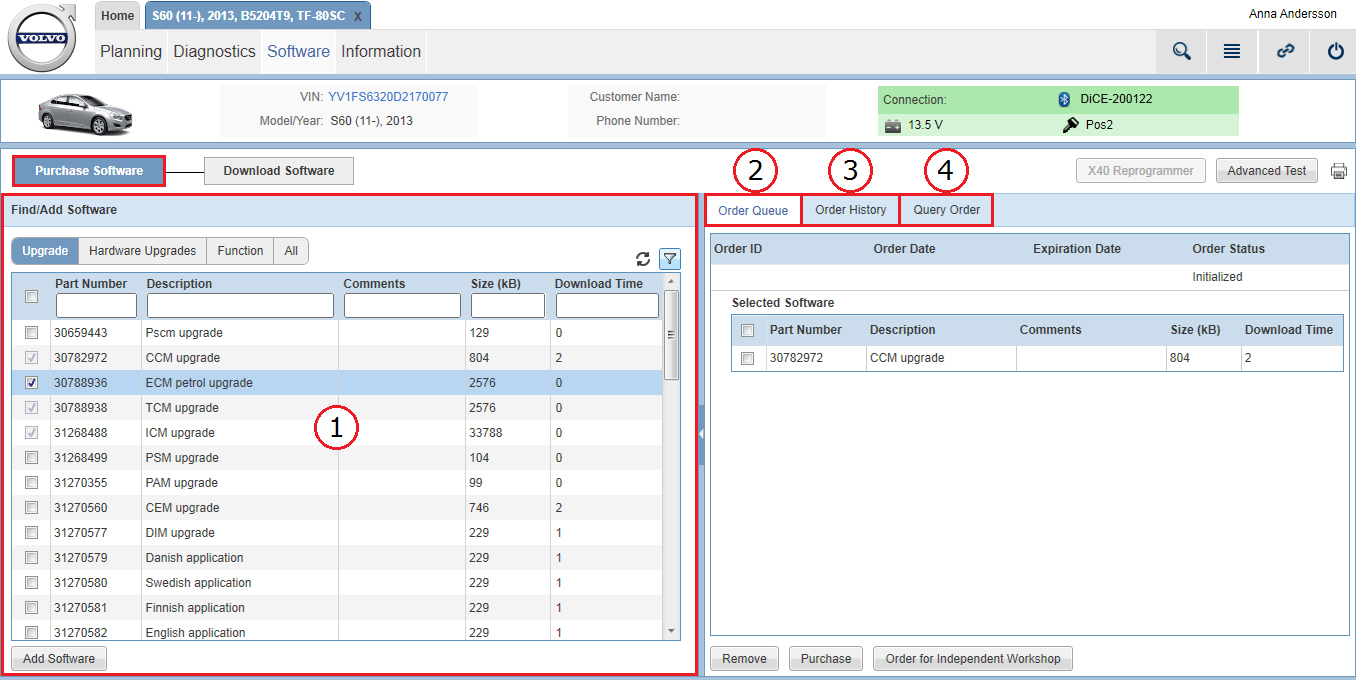Viewport: 1356px width, 680px height.
Task: Click the Volvo logo
Action: (42, 38)
